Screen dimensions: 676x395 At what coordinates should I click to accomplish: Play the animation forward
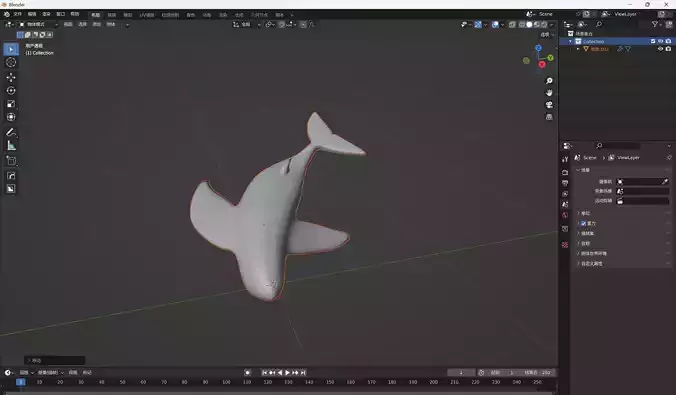[x=288, y=373]
